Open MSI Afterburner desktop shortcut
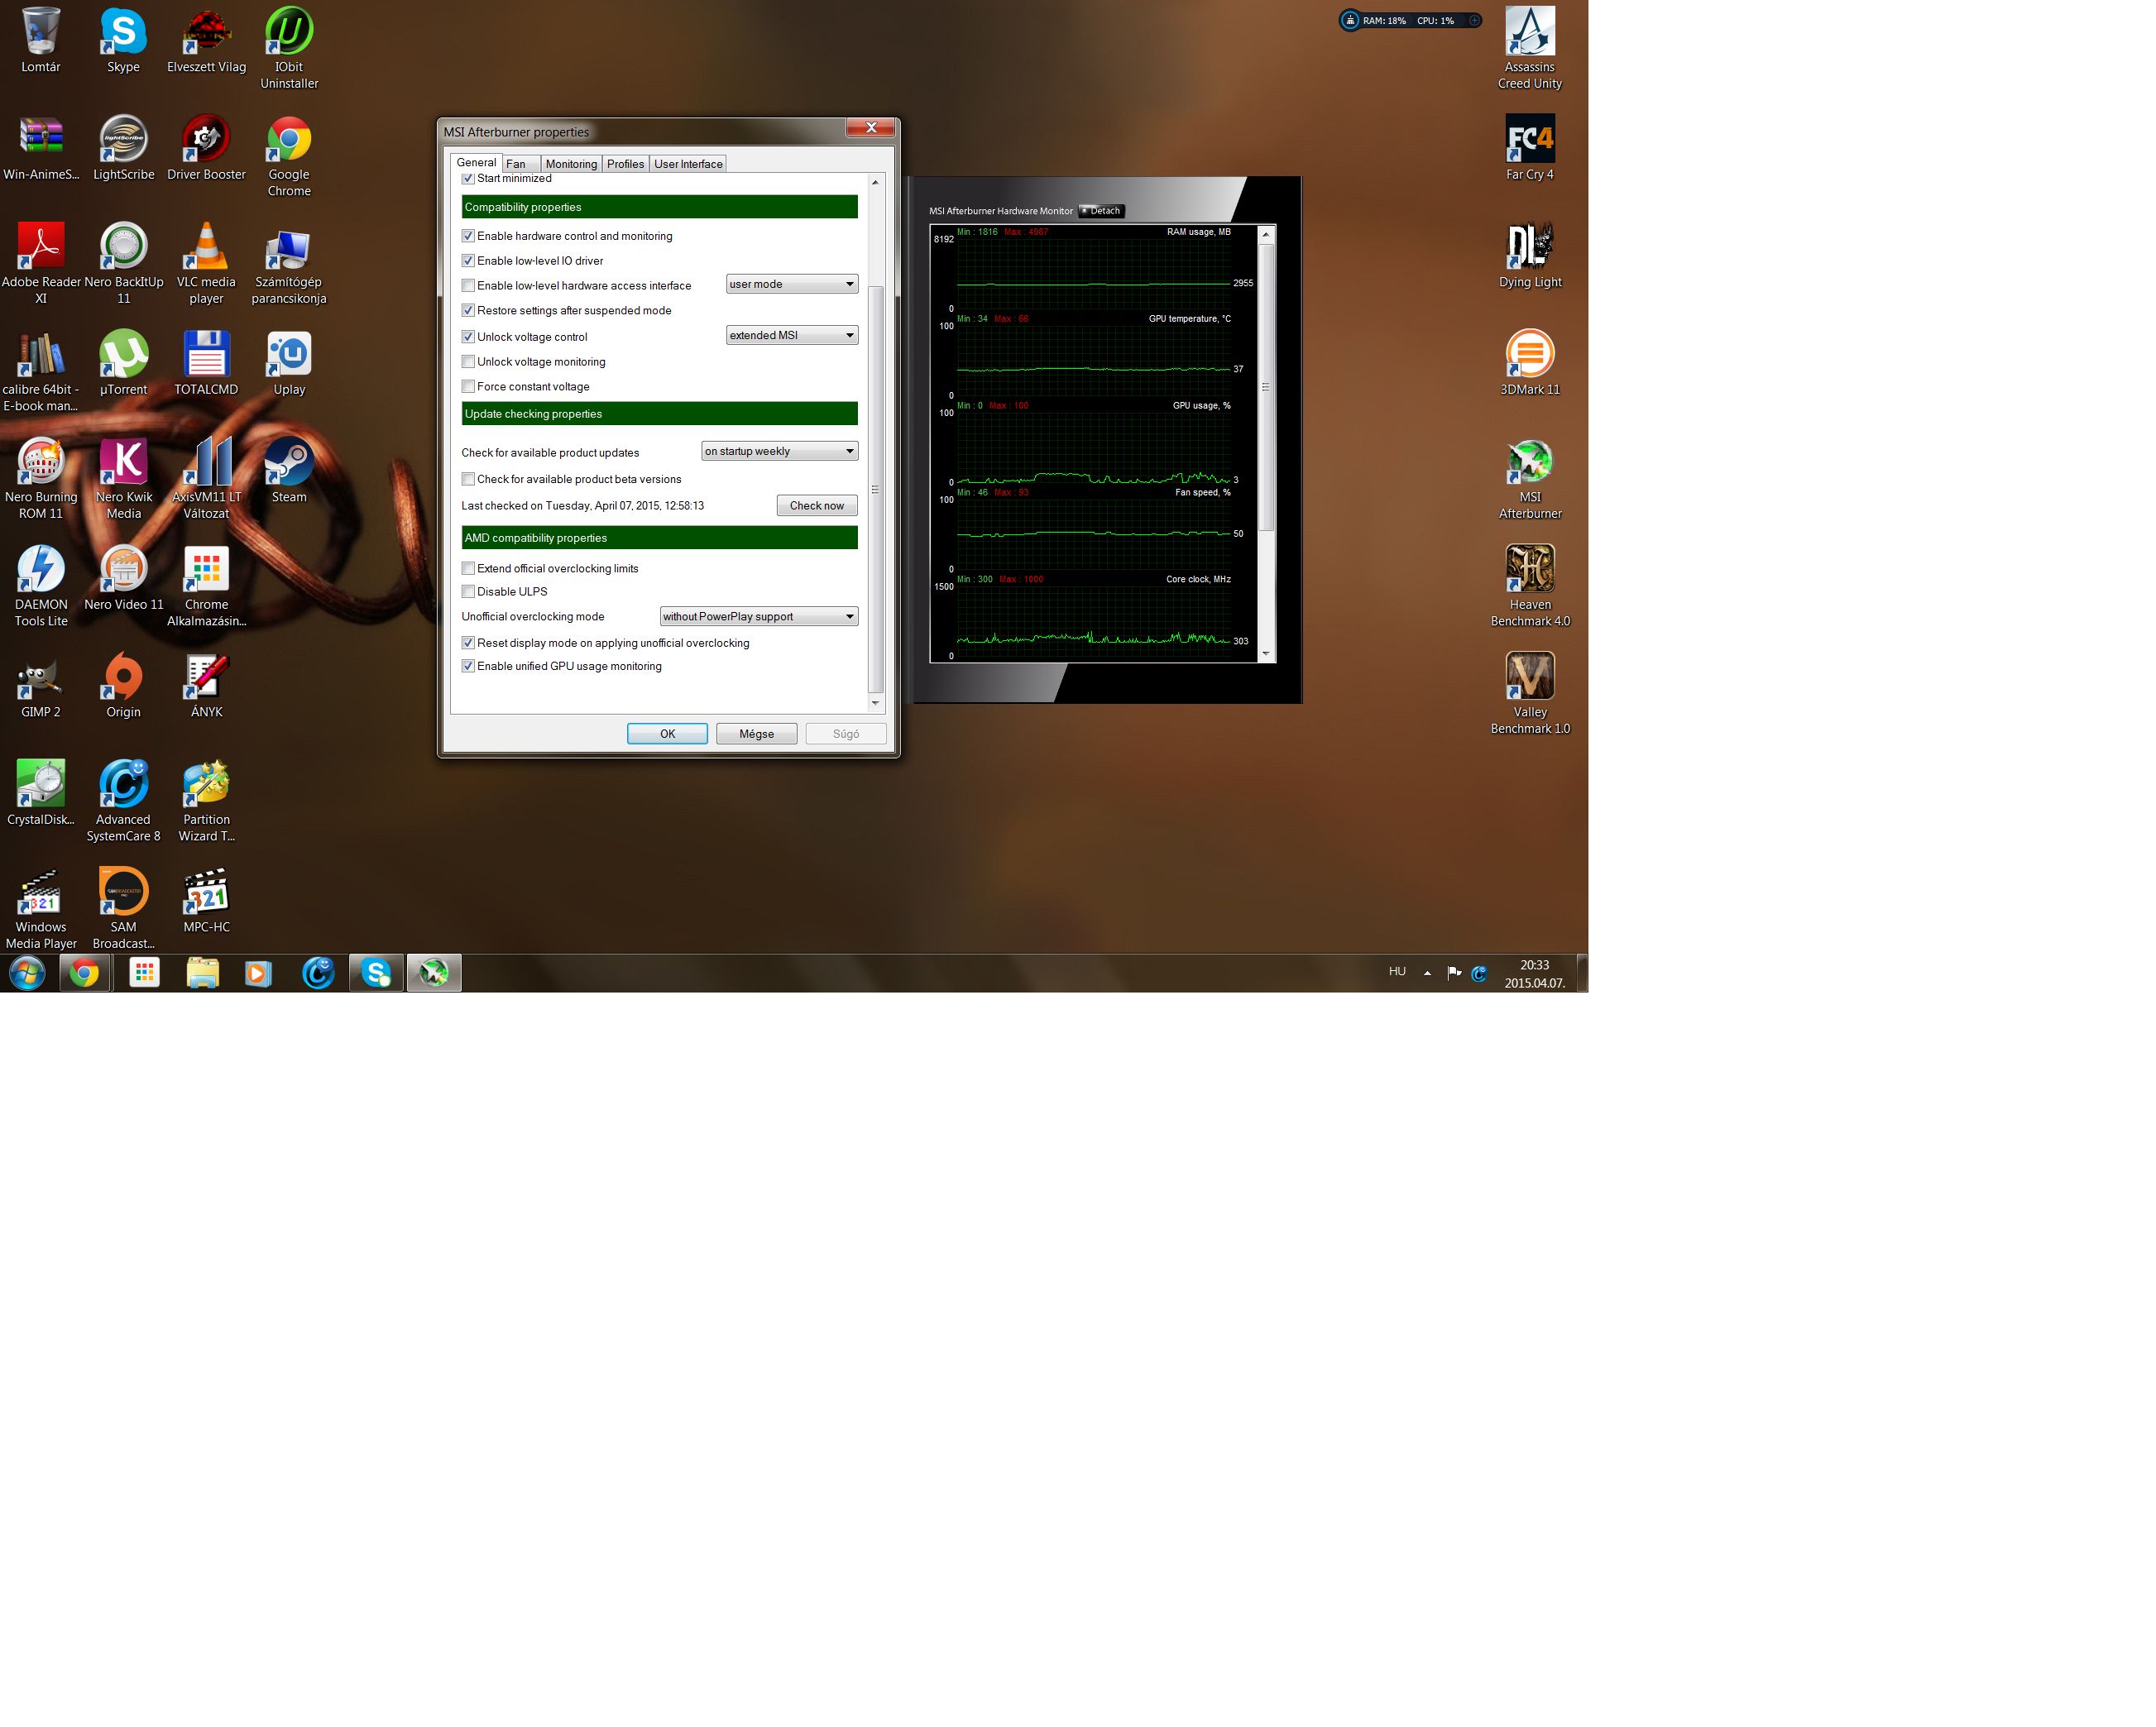 point(1529,463)
